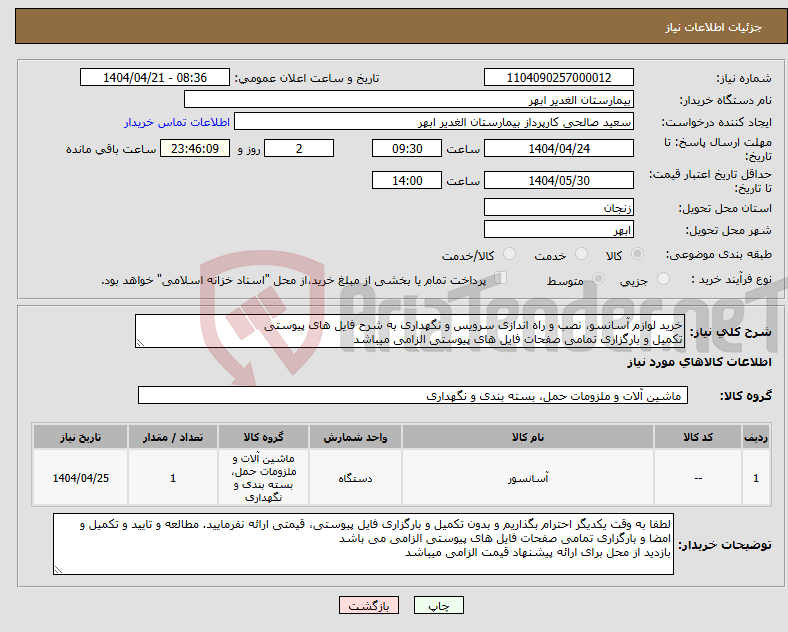Click the price validity date 1404/05/30
Image resolution: width=788 pixels, height=632 pixels.
[x=559, y=180]
